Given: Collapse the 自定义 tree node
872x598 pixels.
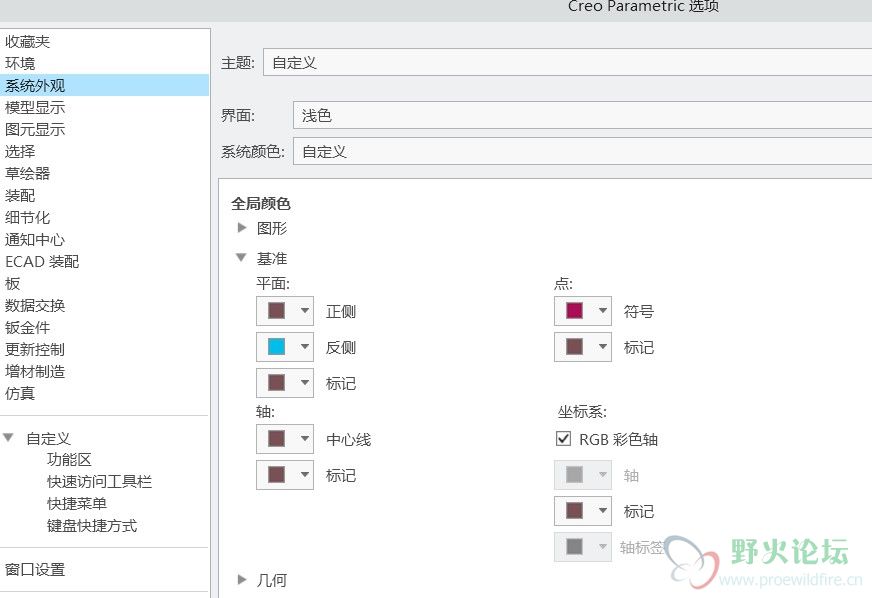Looking at the screenshot, I should coord(8,438).
